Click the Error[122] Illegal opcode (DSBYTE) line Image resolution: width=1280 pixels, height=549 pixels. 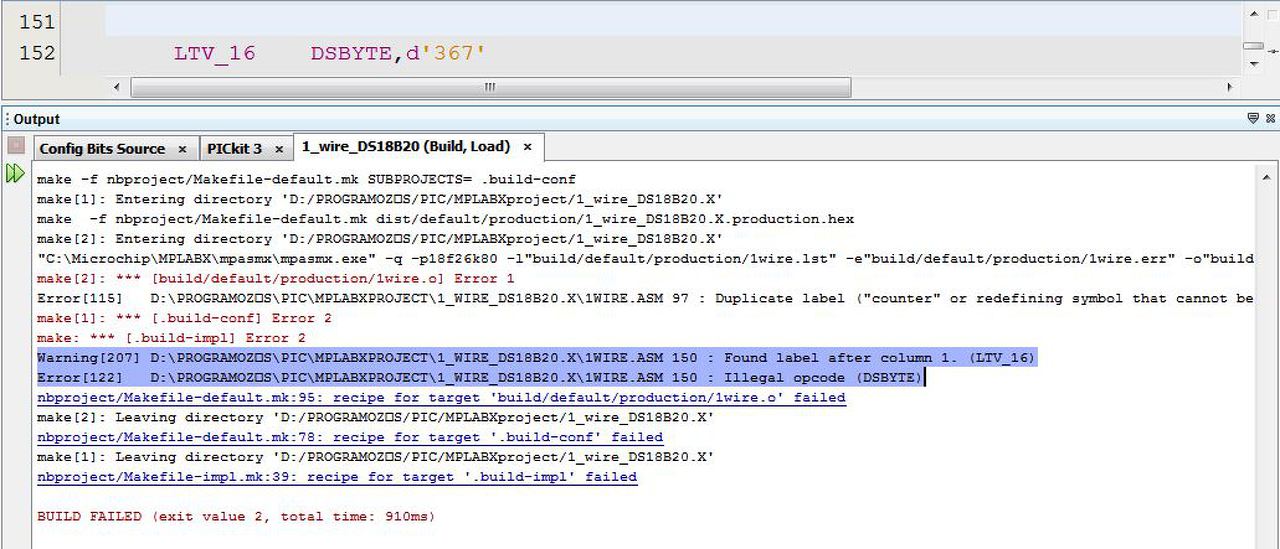pos(481,378)
